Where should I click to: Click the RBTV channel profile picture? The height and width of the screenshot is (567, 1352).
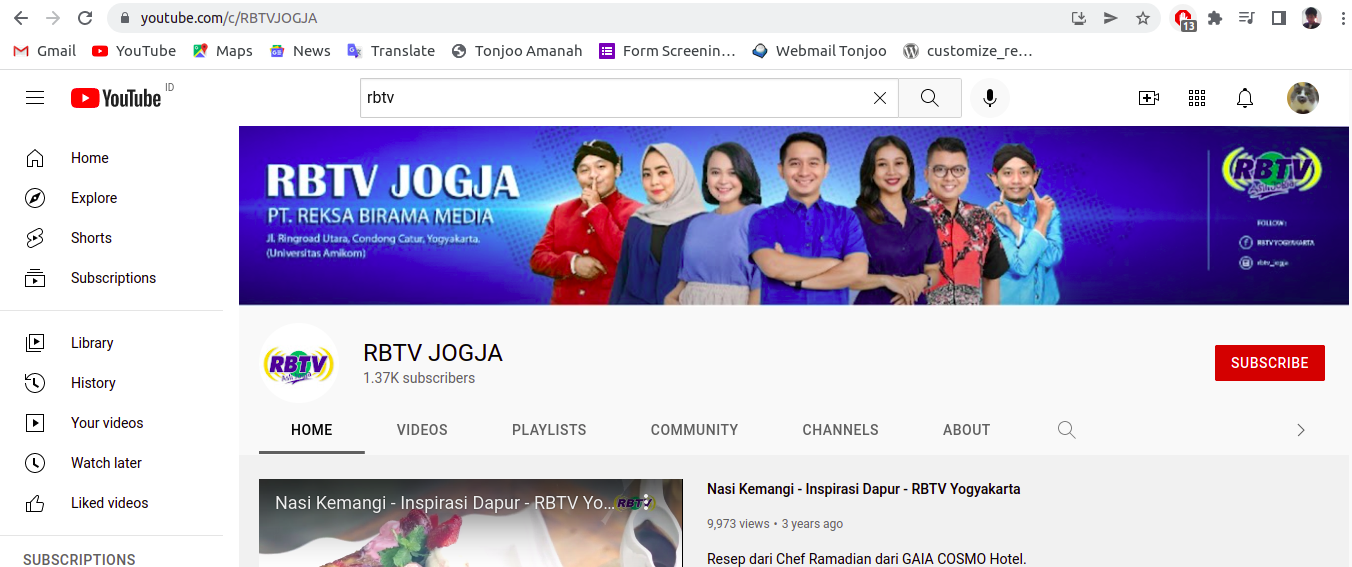coord(299,363)
